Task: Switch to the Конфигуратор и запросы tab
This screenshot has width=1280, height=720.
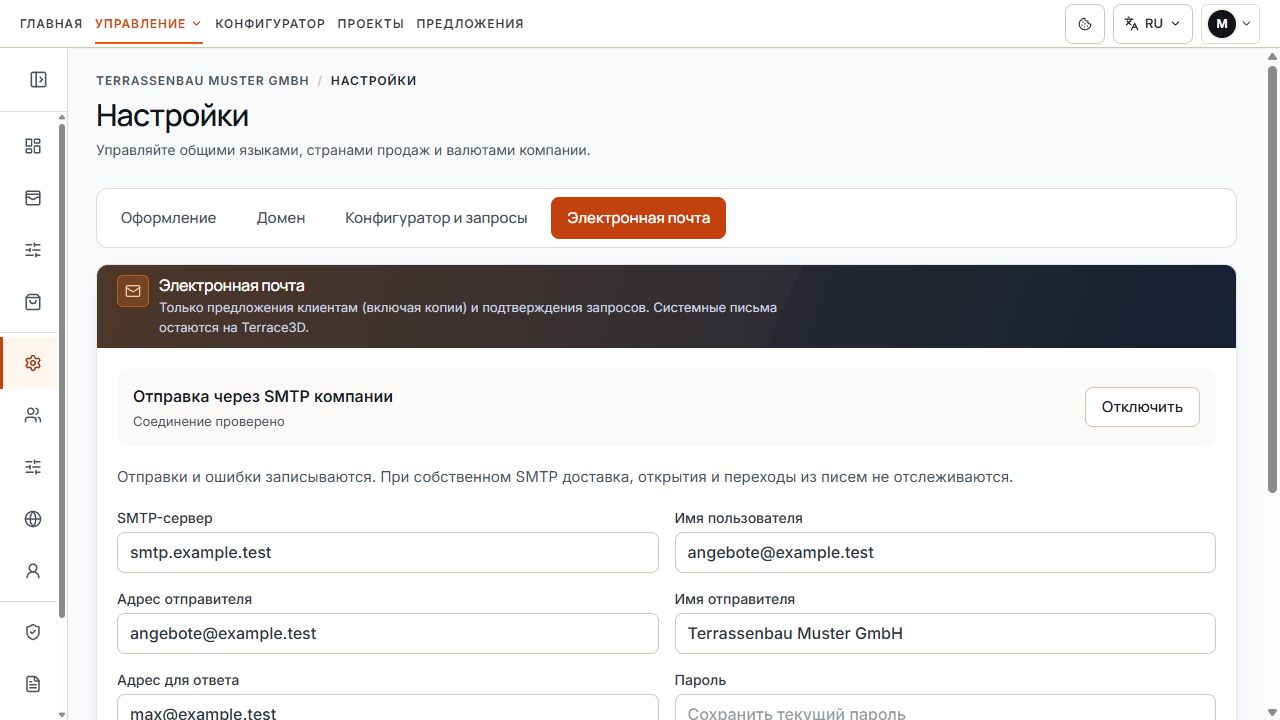Action: 436,218
